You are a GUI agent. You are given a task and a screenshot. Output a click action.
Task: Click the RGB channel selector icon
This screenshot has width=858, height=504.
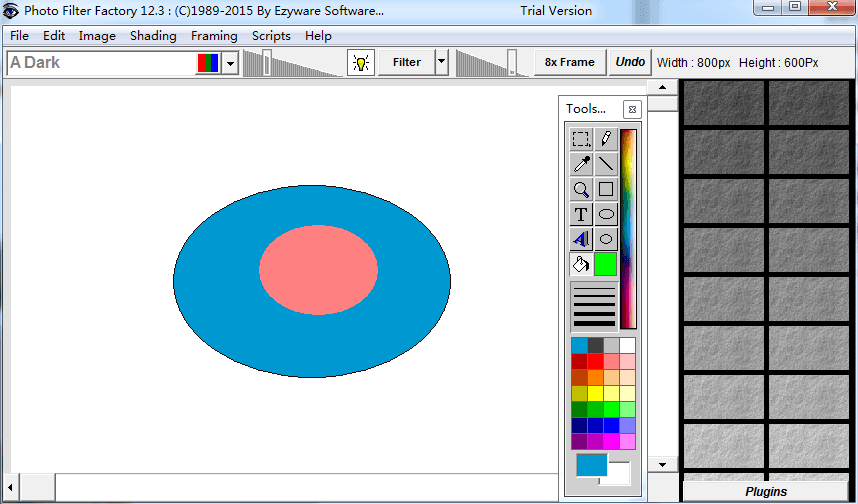pos(207,63)
